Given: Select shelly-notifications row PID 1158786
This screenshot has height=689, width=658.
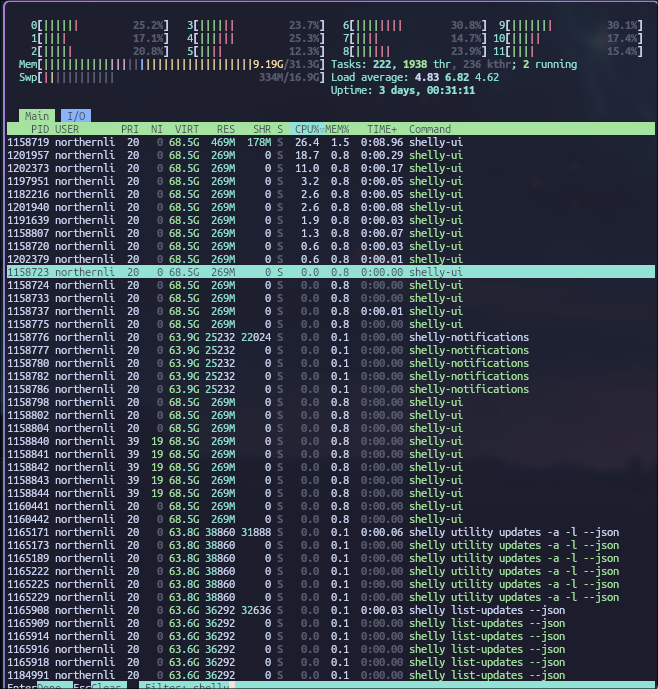Looking at the screenshot, I should click(331, 389).
